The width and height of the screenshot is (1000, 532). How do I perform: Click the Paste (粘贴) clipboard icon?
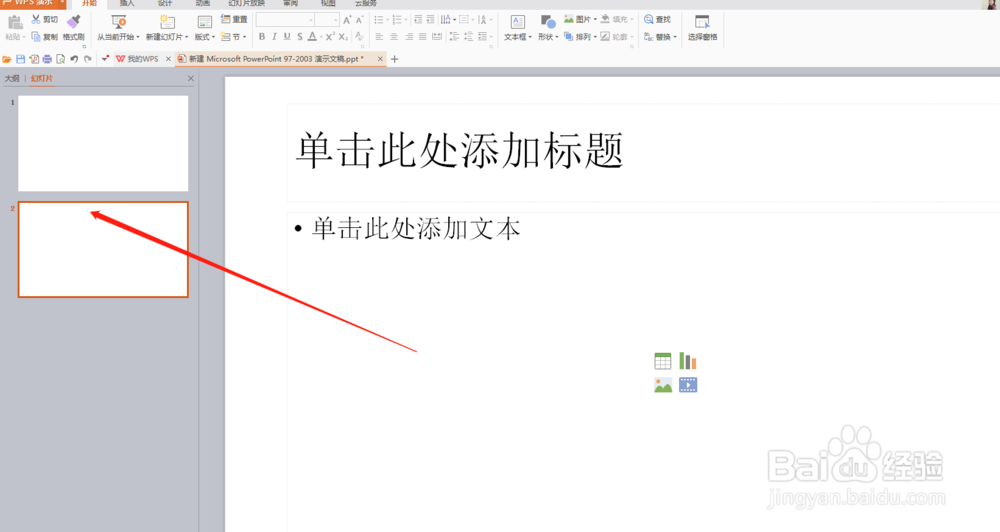[15, 22]
